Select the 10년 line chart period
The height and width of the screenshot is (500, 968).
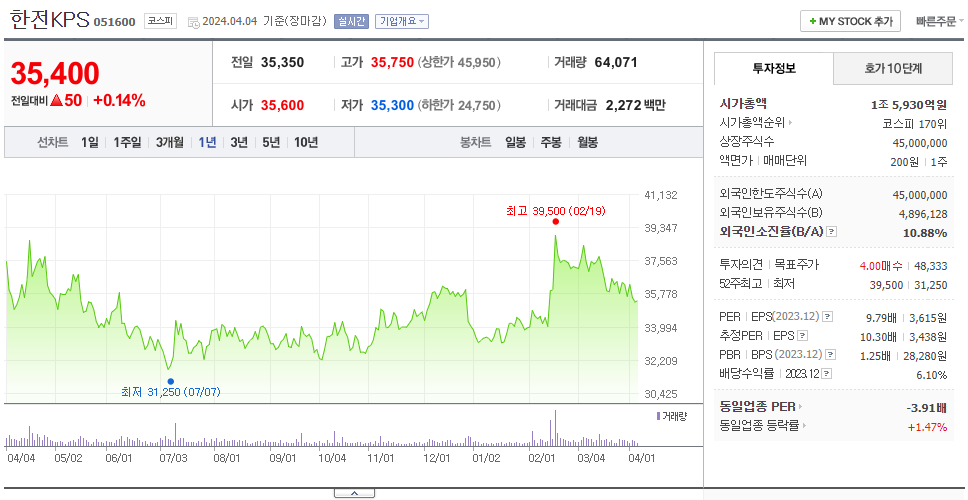pos(306,143)
